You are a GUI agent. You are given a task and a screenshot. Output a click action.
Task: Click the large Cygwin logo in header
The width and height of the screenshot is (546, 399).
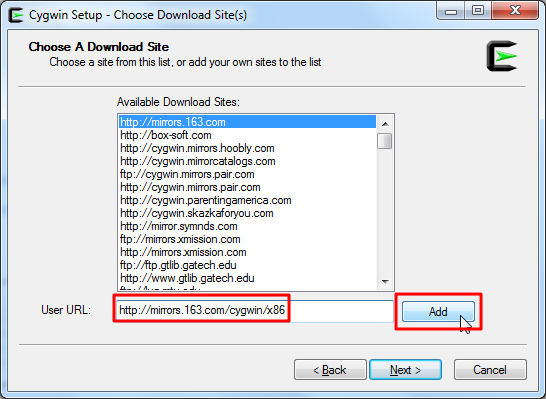click(502, 56)
